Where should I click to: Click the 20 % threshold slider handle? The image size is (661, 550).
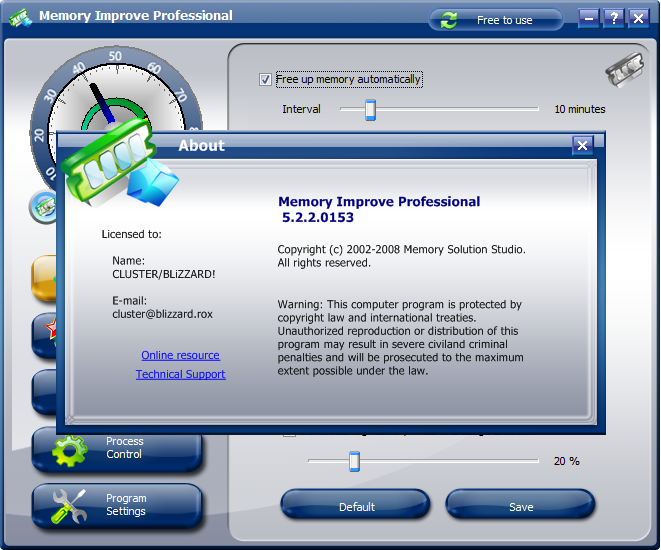coord(355,461)
